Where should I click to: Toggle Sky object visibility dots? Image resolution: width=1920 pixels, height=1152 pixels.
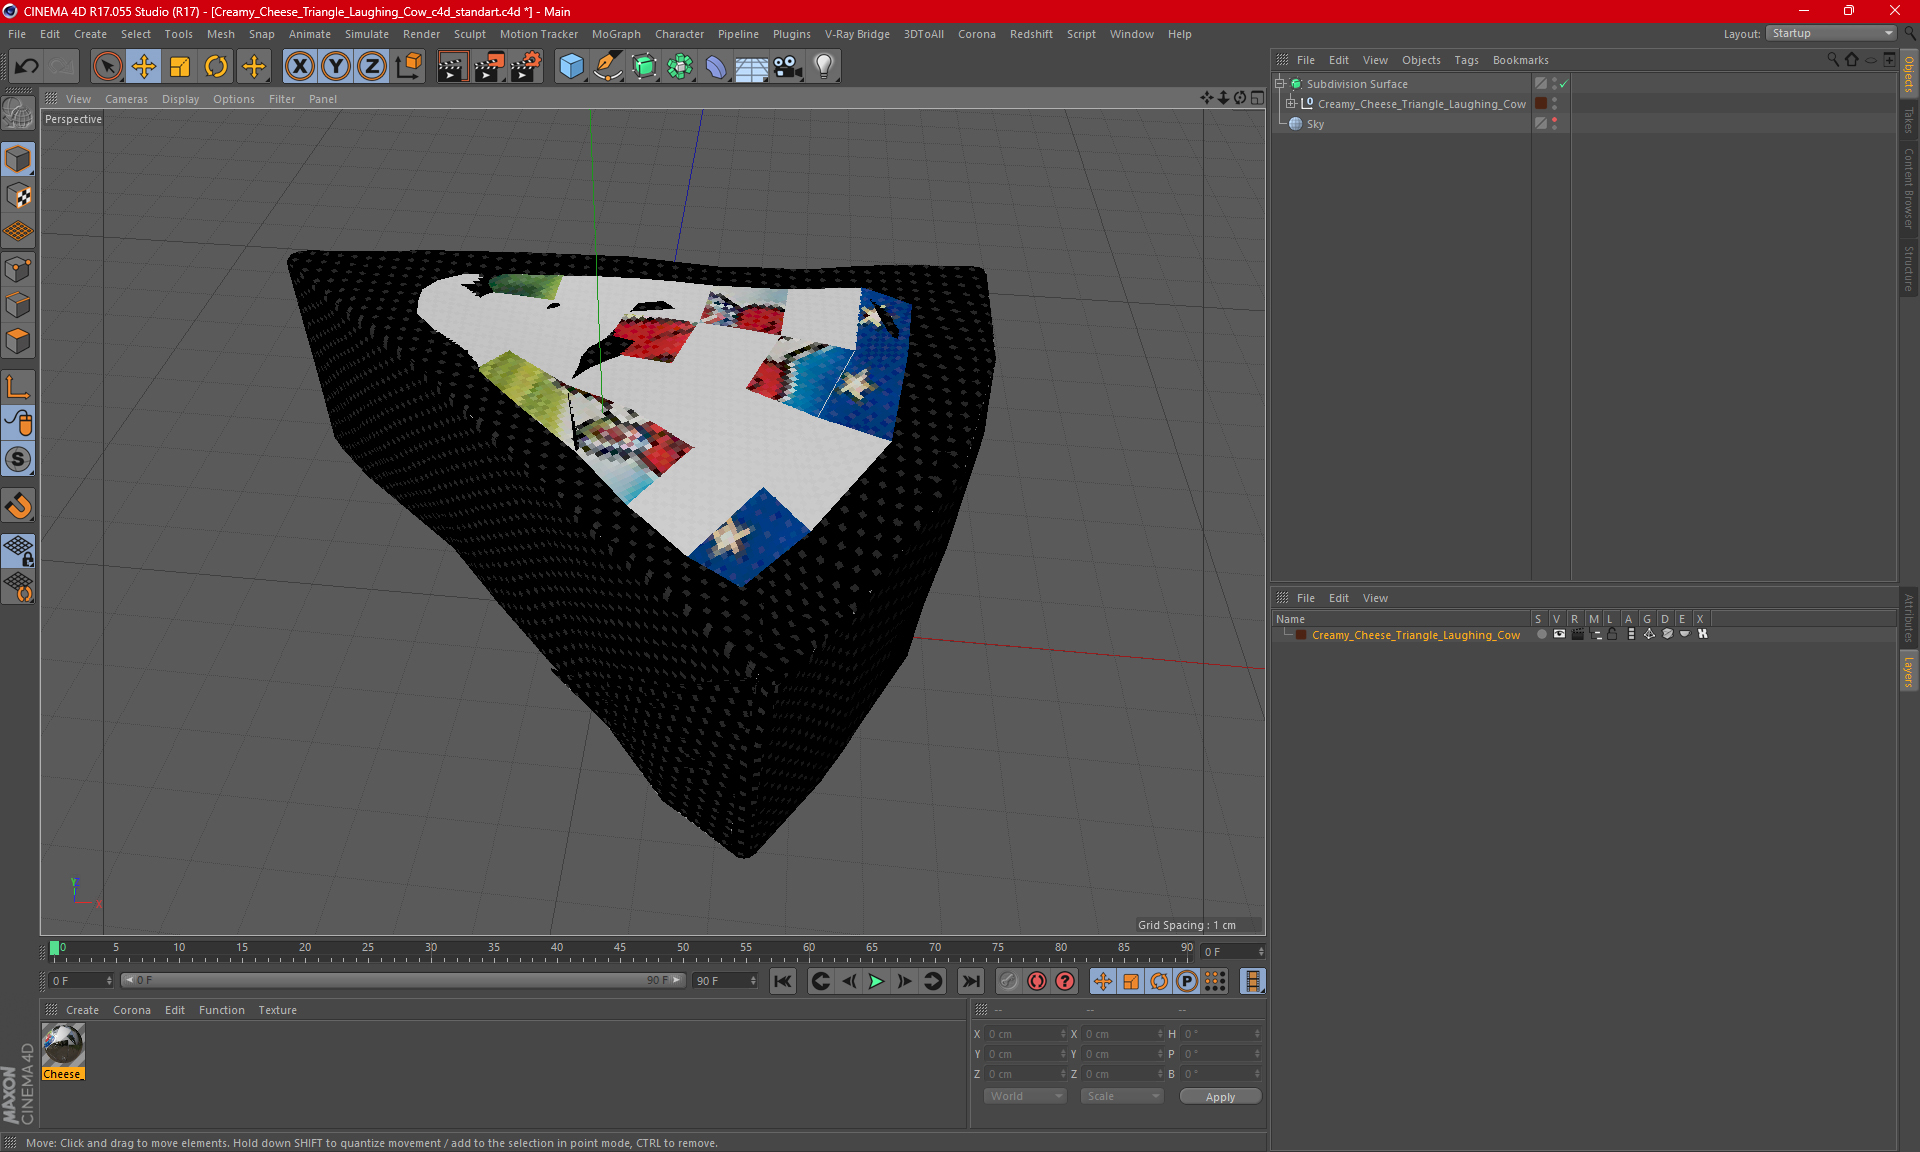point(1554,124)
